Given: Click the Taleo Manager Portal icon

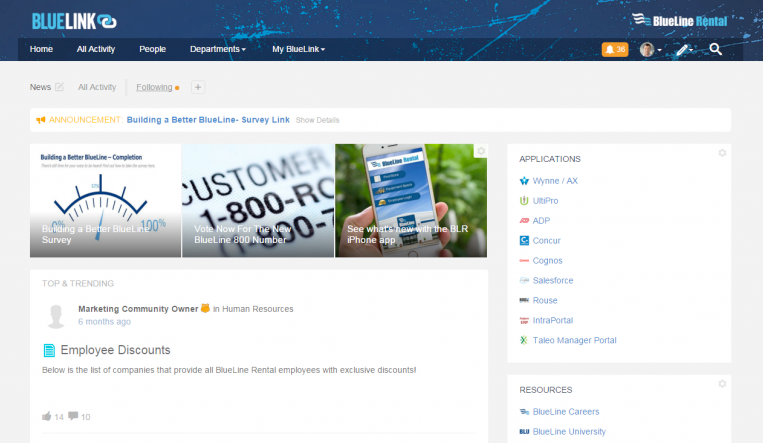Looking at the screenshot, I should click(524, 340).
